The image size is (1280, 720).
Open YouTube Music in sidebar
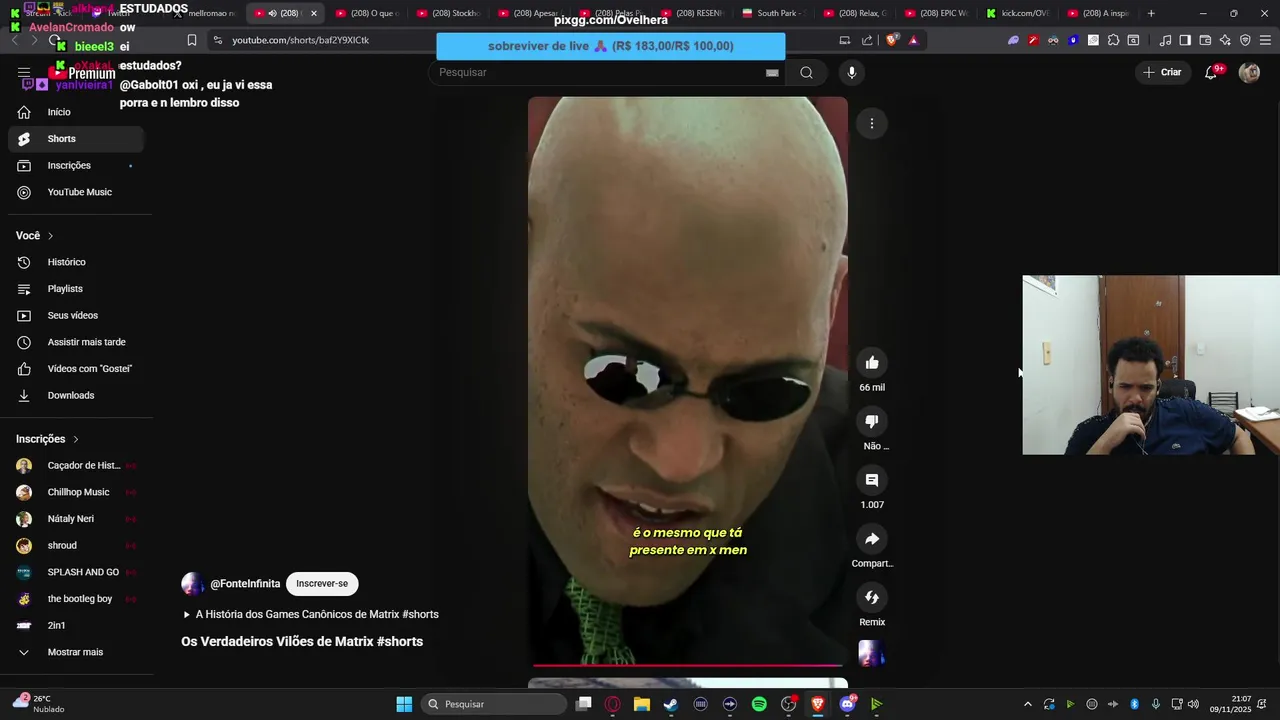pyautogui.click(x=76, y=192)
